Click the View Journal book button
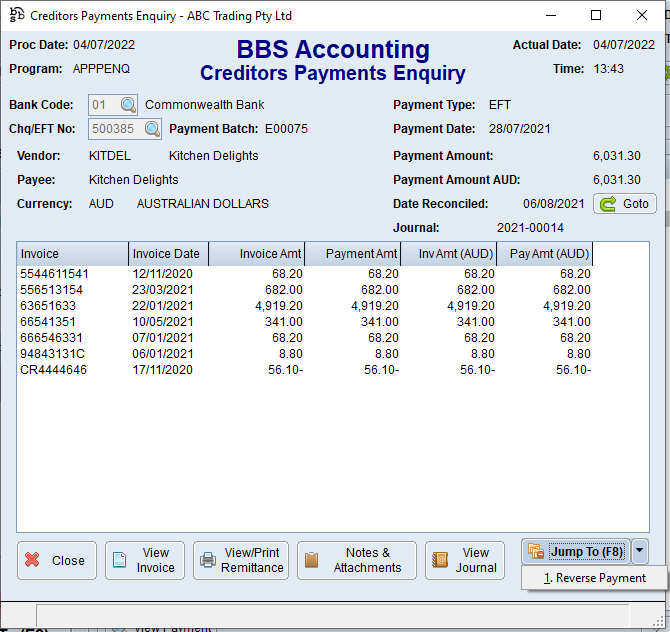The image size is (670, 632). (465, 561)
